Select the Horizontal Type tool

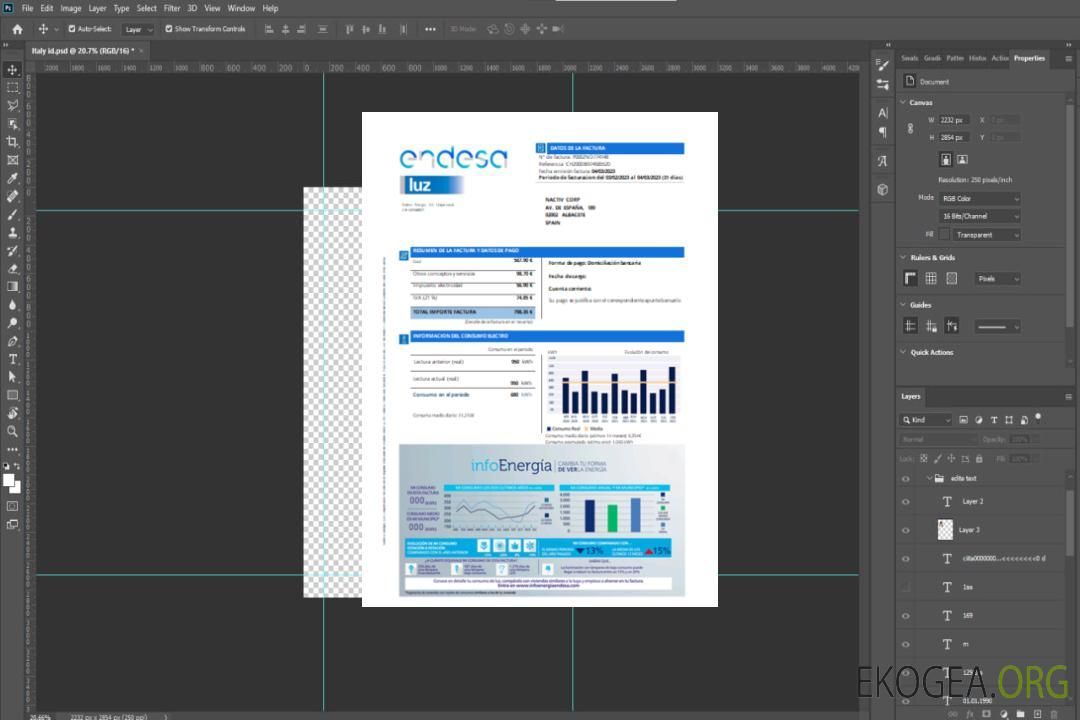click(13, 359)
